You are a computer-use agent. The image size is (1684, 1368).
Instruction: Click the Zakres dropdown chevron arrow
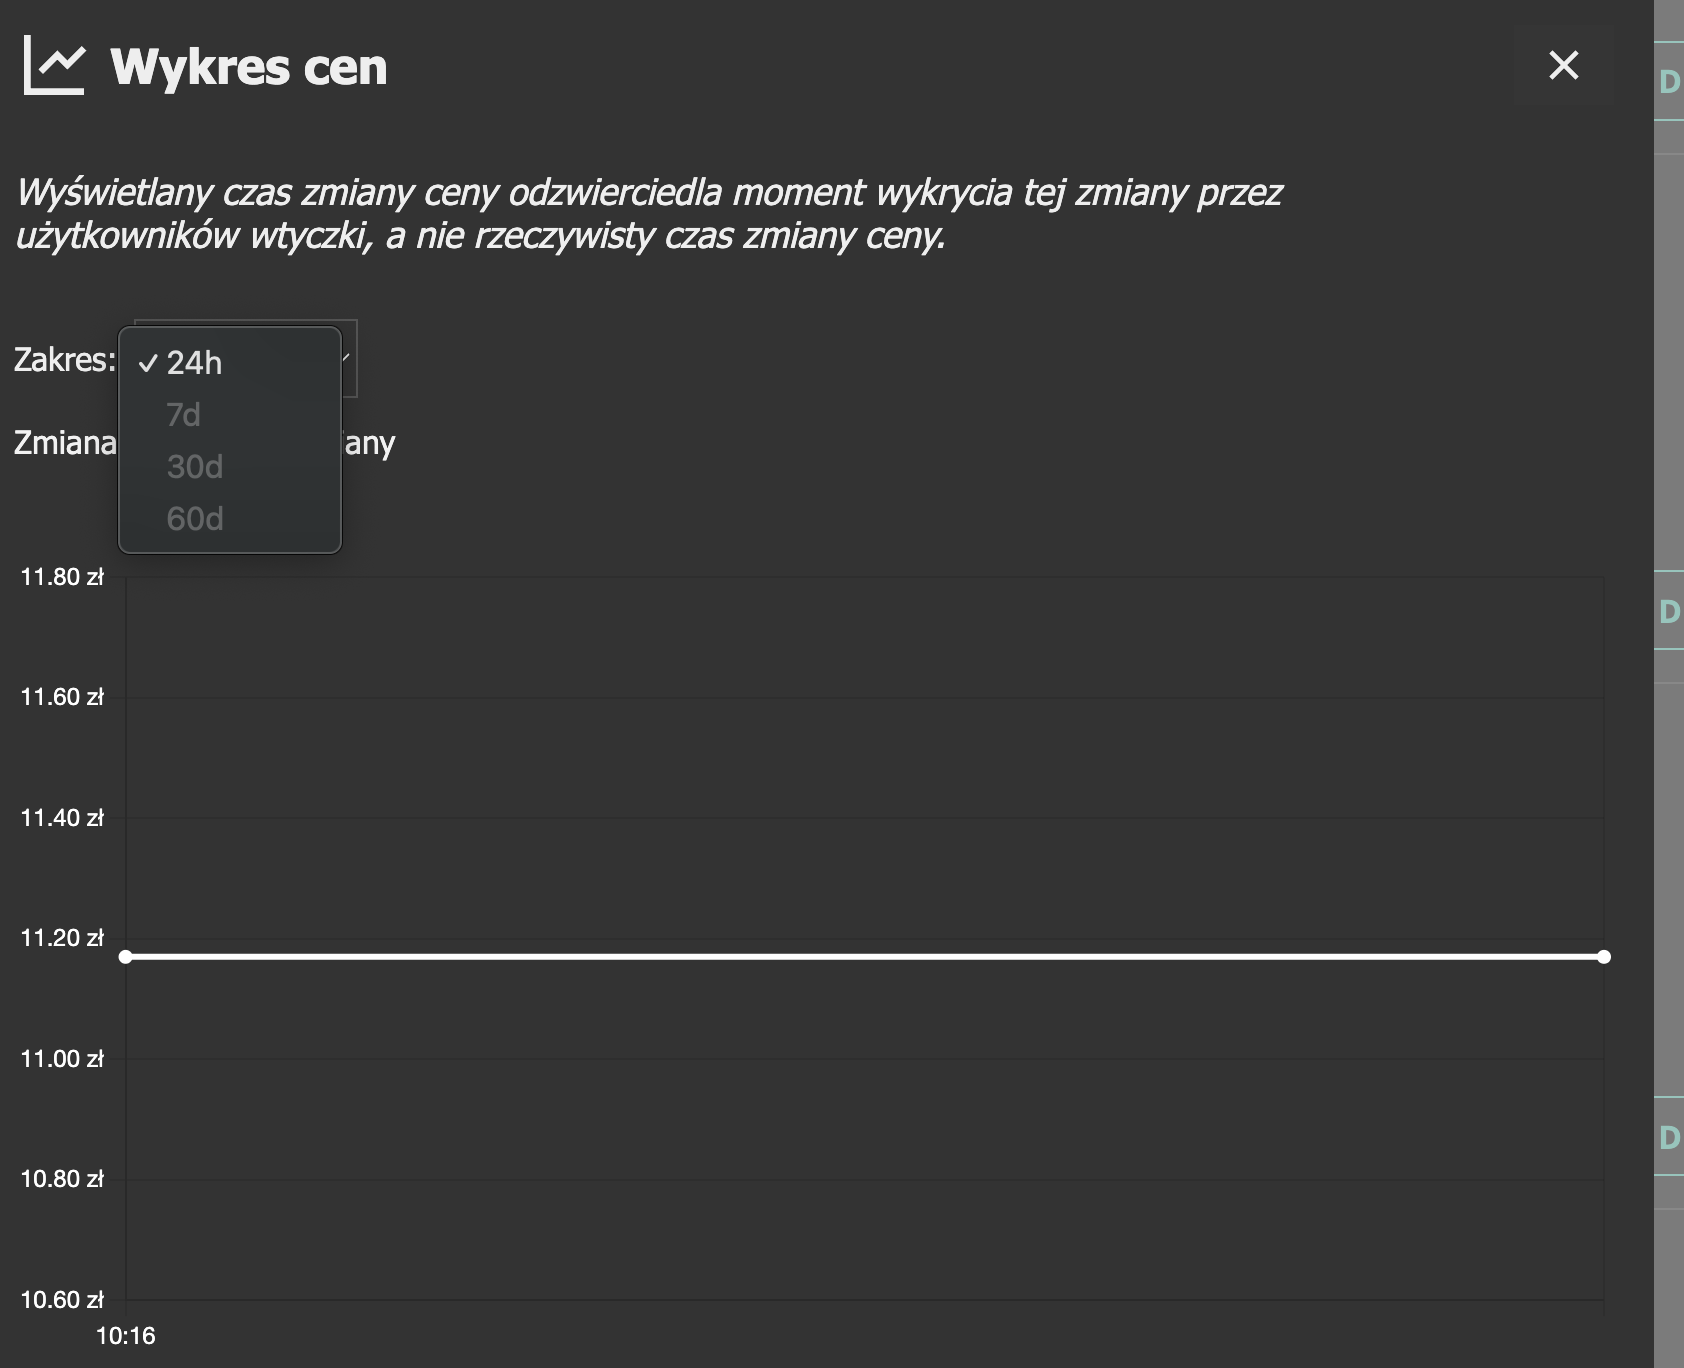click(347, 358)
